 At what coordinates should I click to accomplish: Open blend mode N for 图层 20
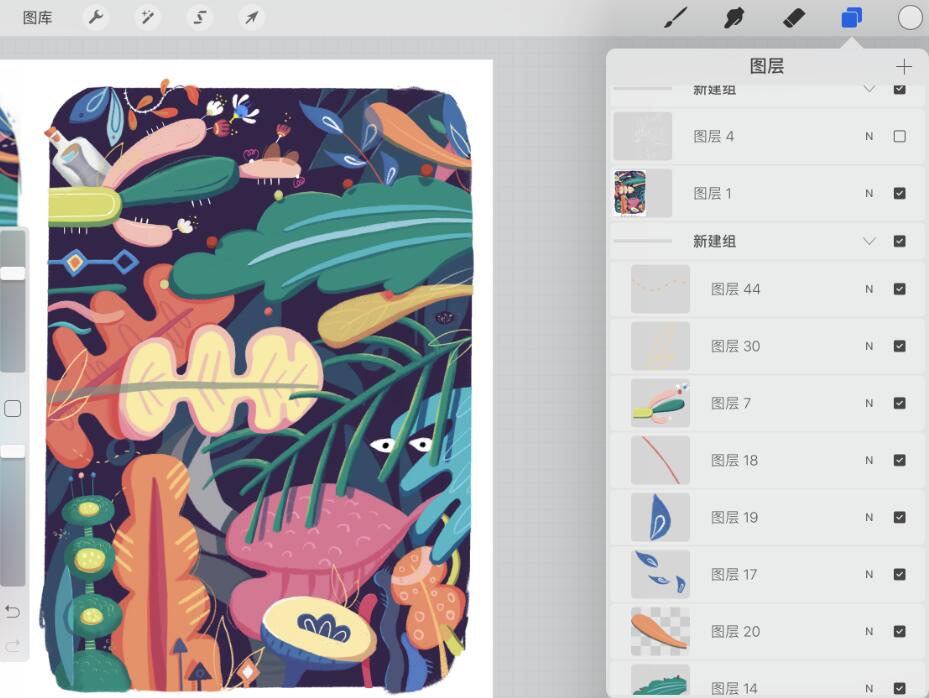click(869, 632)
